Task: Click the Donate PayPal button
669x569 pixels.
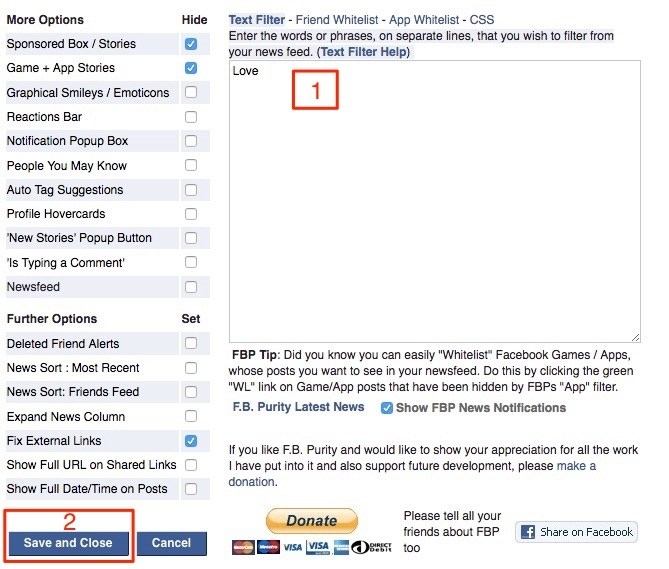Action: pyautogui.click(x=311, y=520)
